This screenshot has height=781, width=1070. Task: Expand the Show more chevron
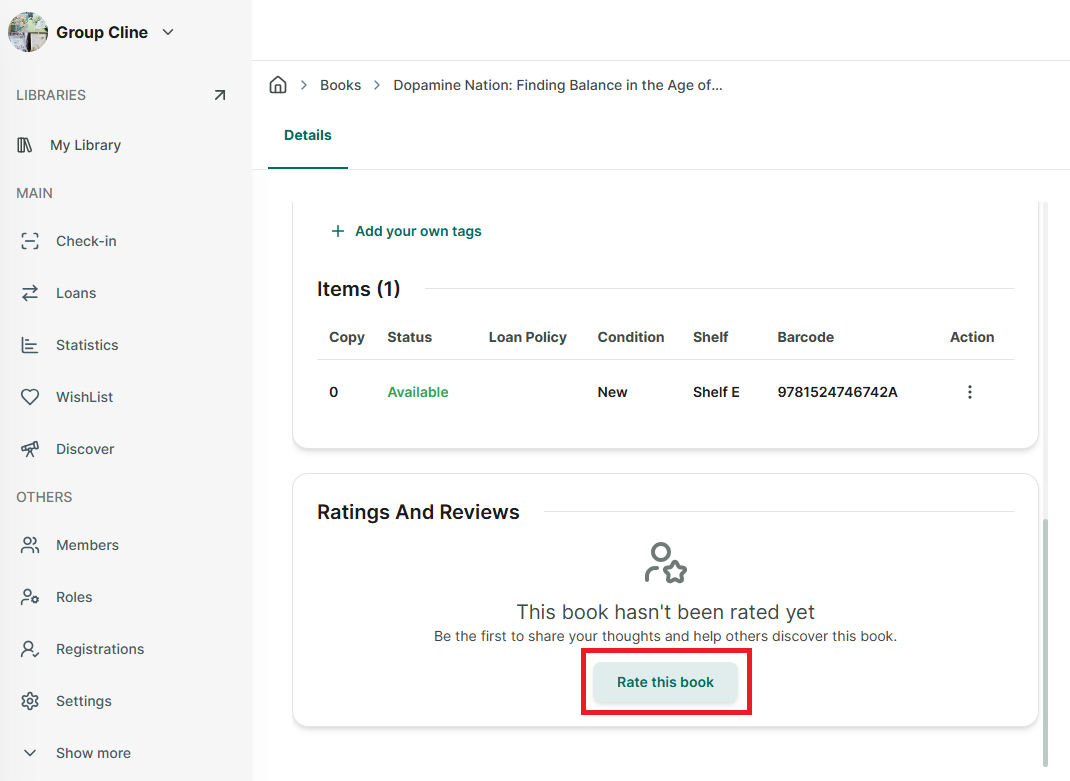(x=30, y=753)
